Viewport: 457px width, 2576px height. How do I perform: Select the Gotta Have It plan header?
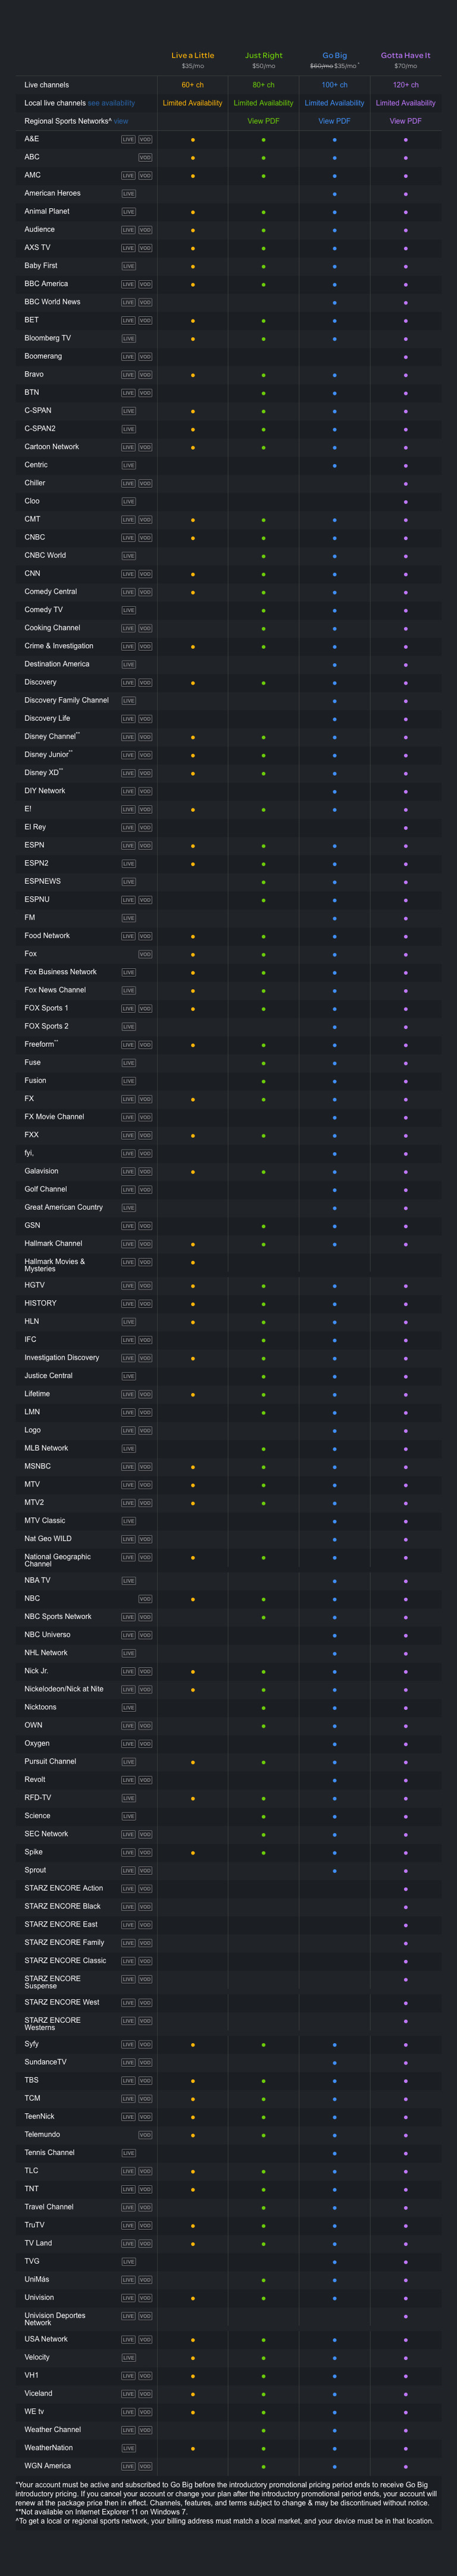pyautogui.click(x=405, y=56)
